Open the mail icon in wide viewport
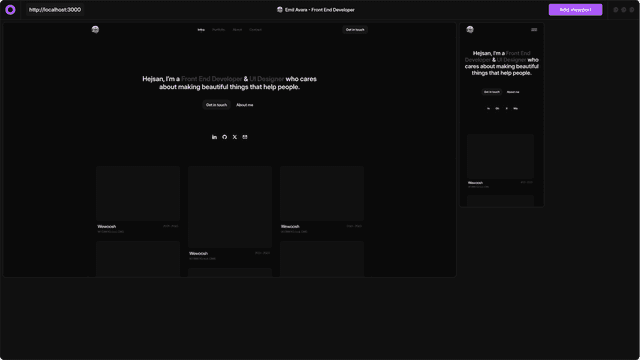Image resolution: width=640 pixels, height=360 pixels. (245, 137)
